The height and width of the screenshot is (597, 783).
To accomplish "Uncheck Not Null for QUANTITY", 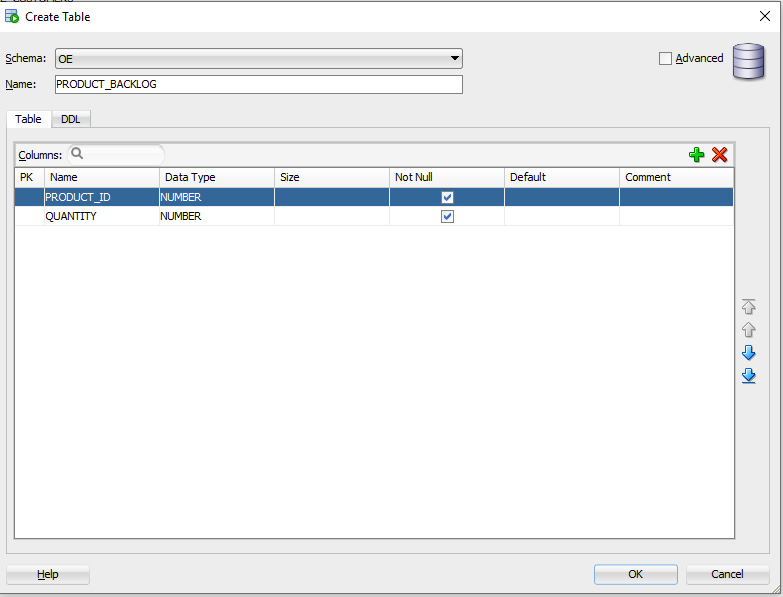I will click(447, 217).
